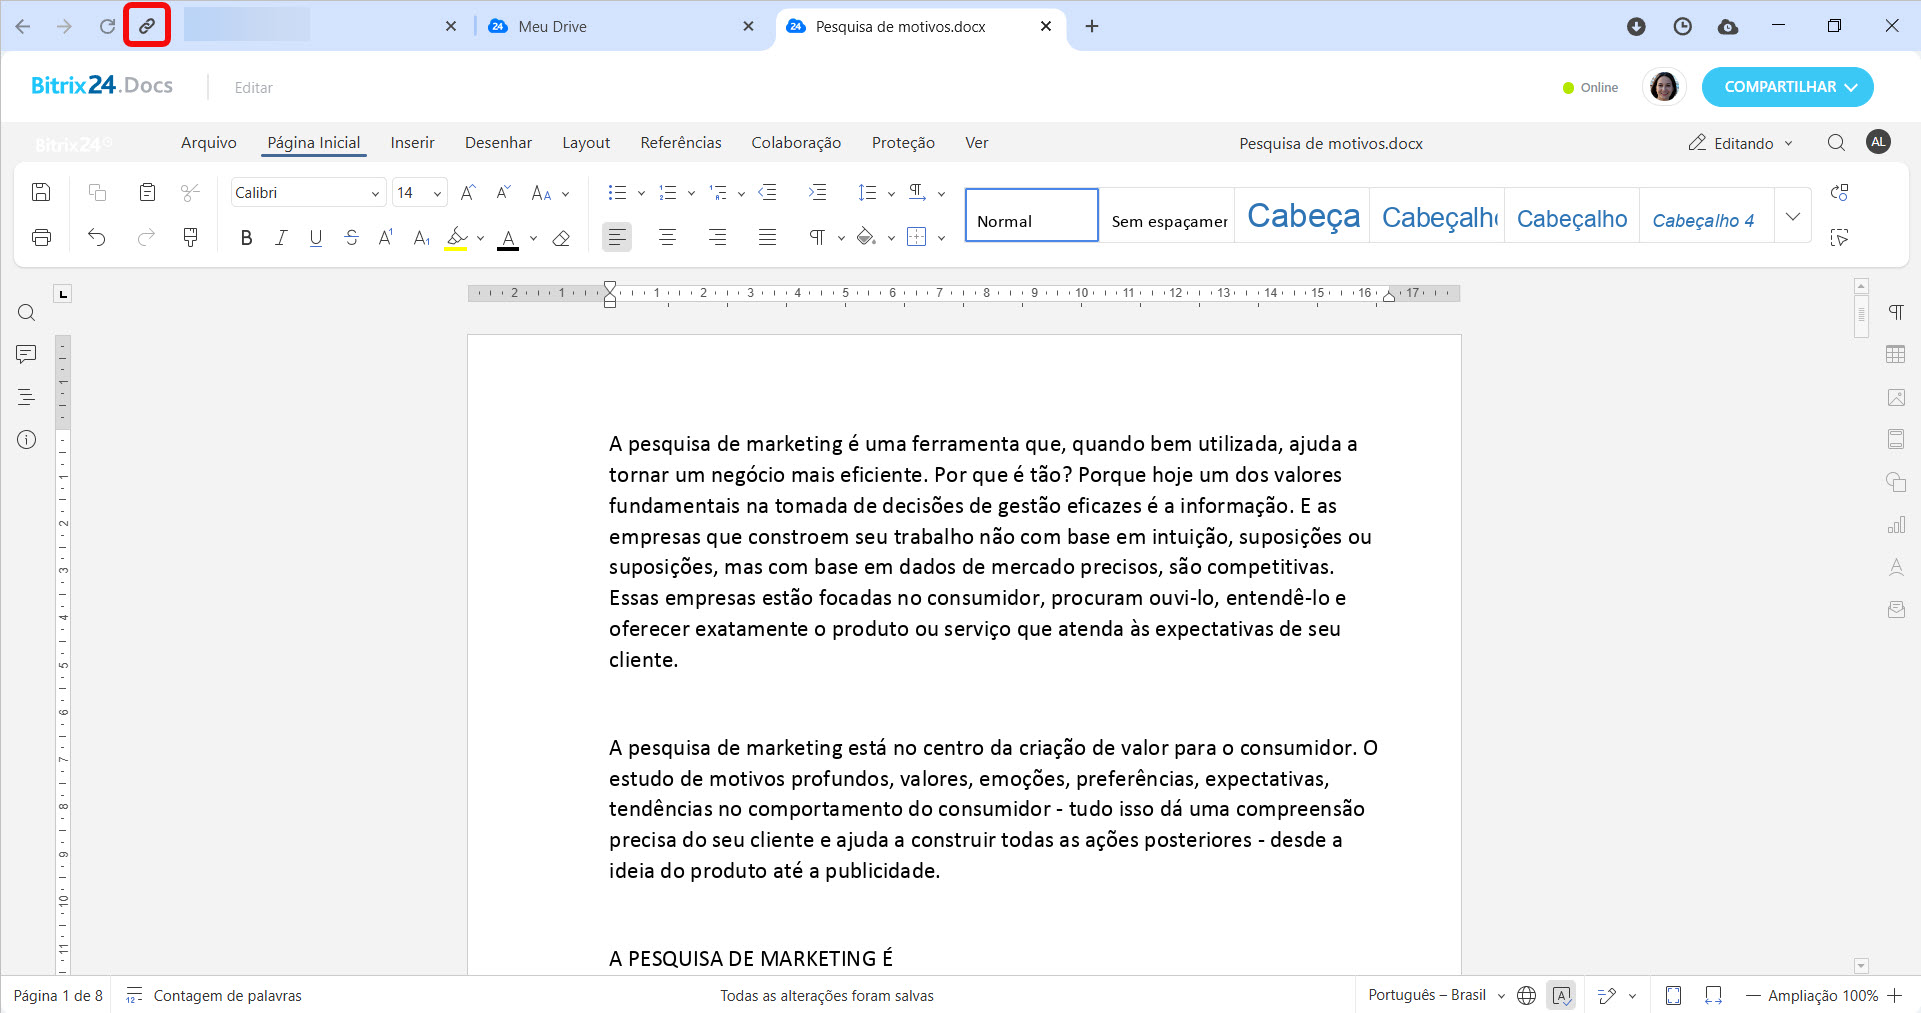Viewport: 1921px width, 1013px height.
Task: Click the Print icon
Action: 41,237
